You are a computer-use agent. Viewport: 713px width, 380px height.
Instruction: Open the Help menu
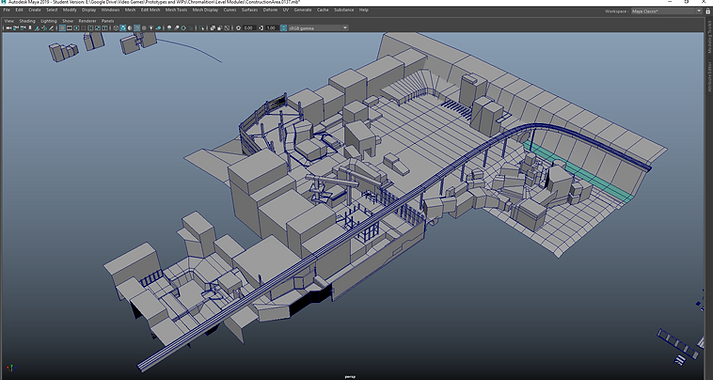[x=364, y=10]
